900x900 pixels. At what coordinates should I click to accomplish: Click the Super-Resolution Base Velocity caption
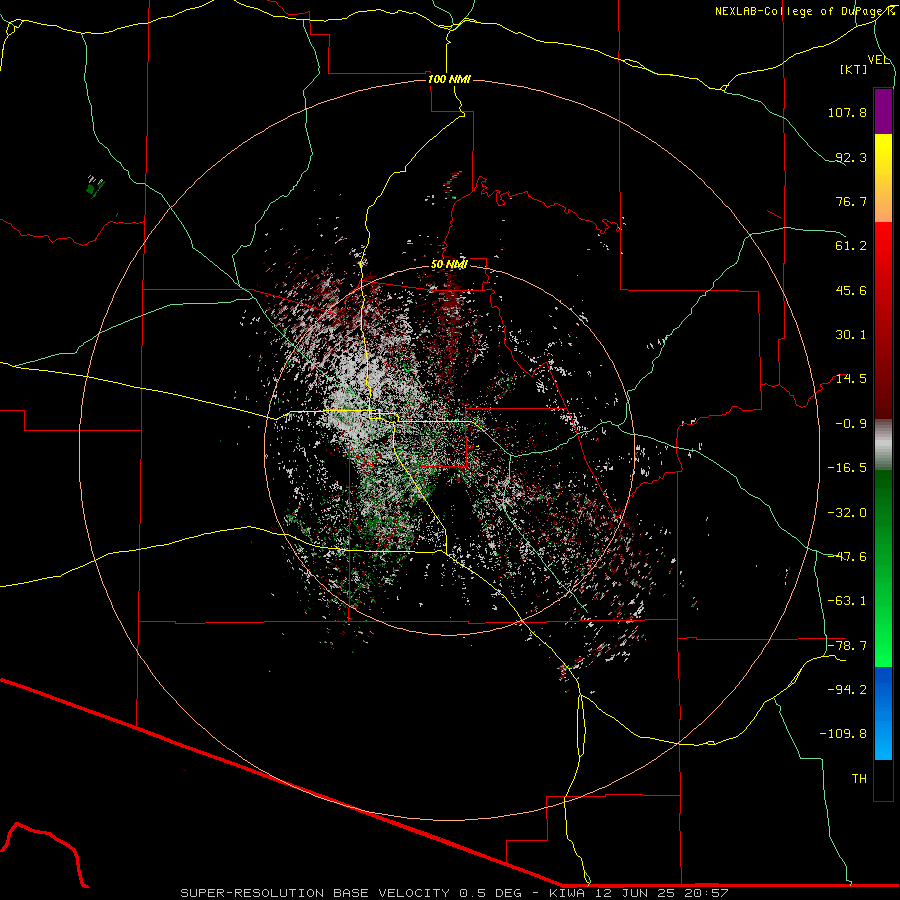[x=455, y=893]
